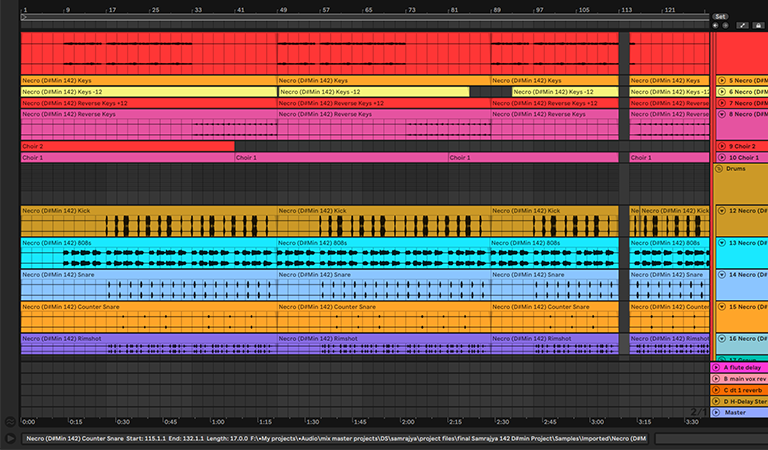
Task: Jump to the next locator arrow
Action: [x=726, y=26]
